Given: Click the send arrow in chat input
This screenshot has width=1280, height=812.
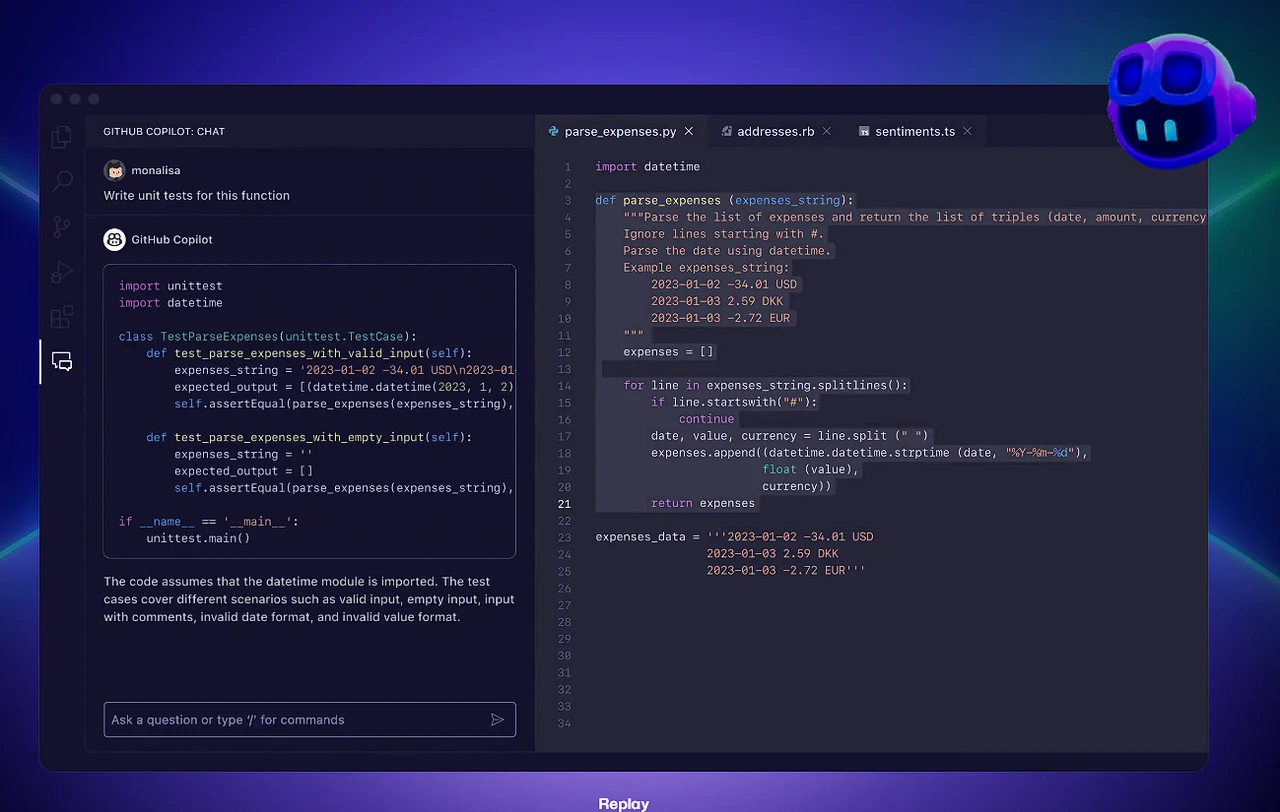Looking at the screenshot, I should pyautogui.click(x=497, y=720).
